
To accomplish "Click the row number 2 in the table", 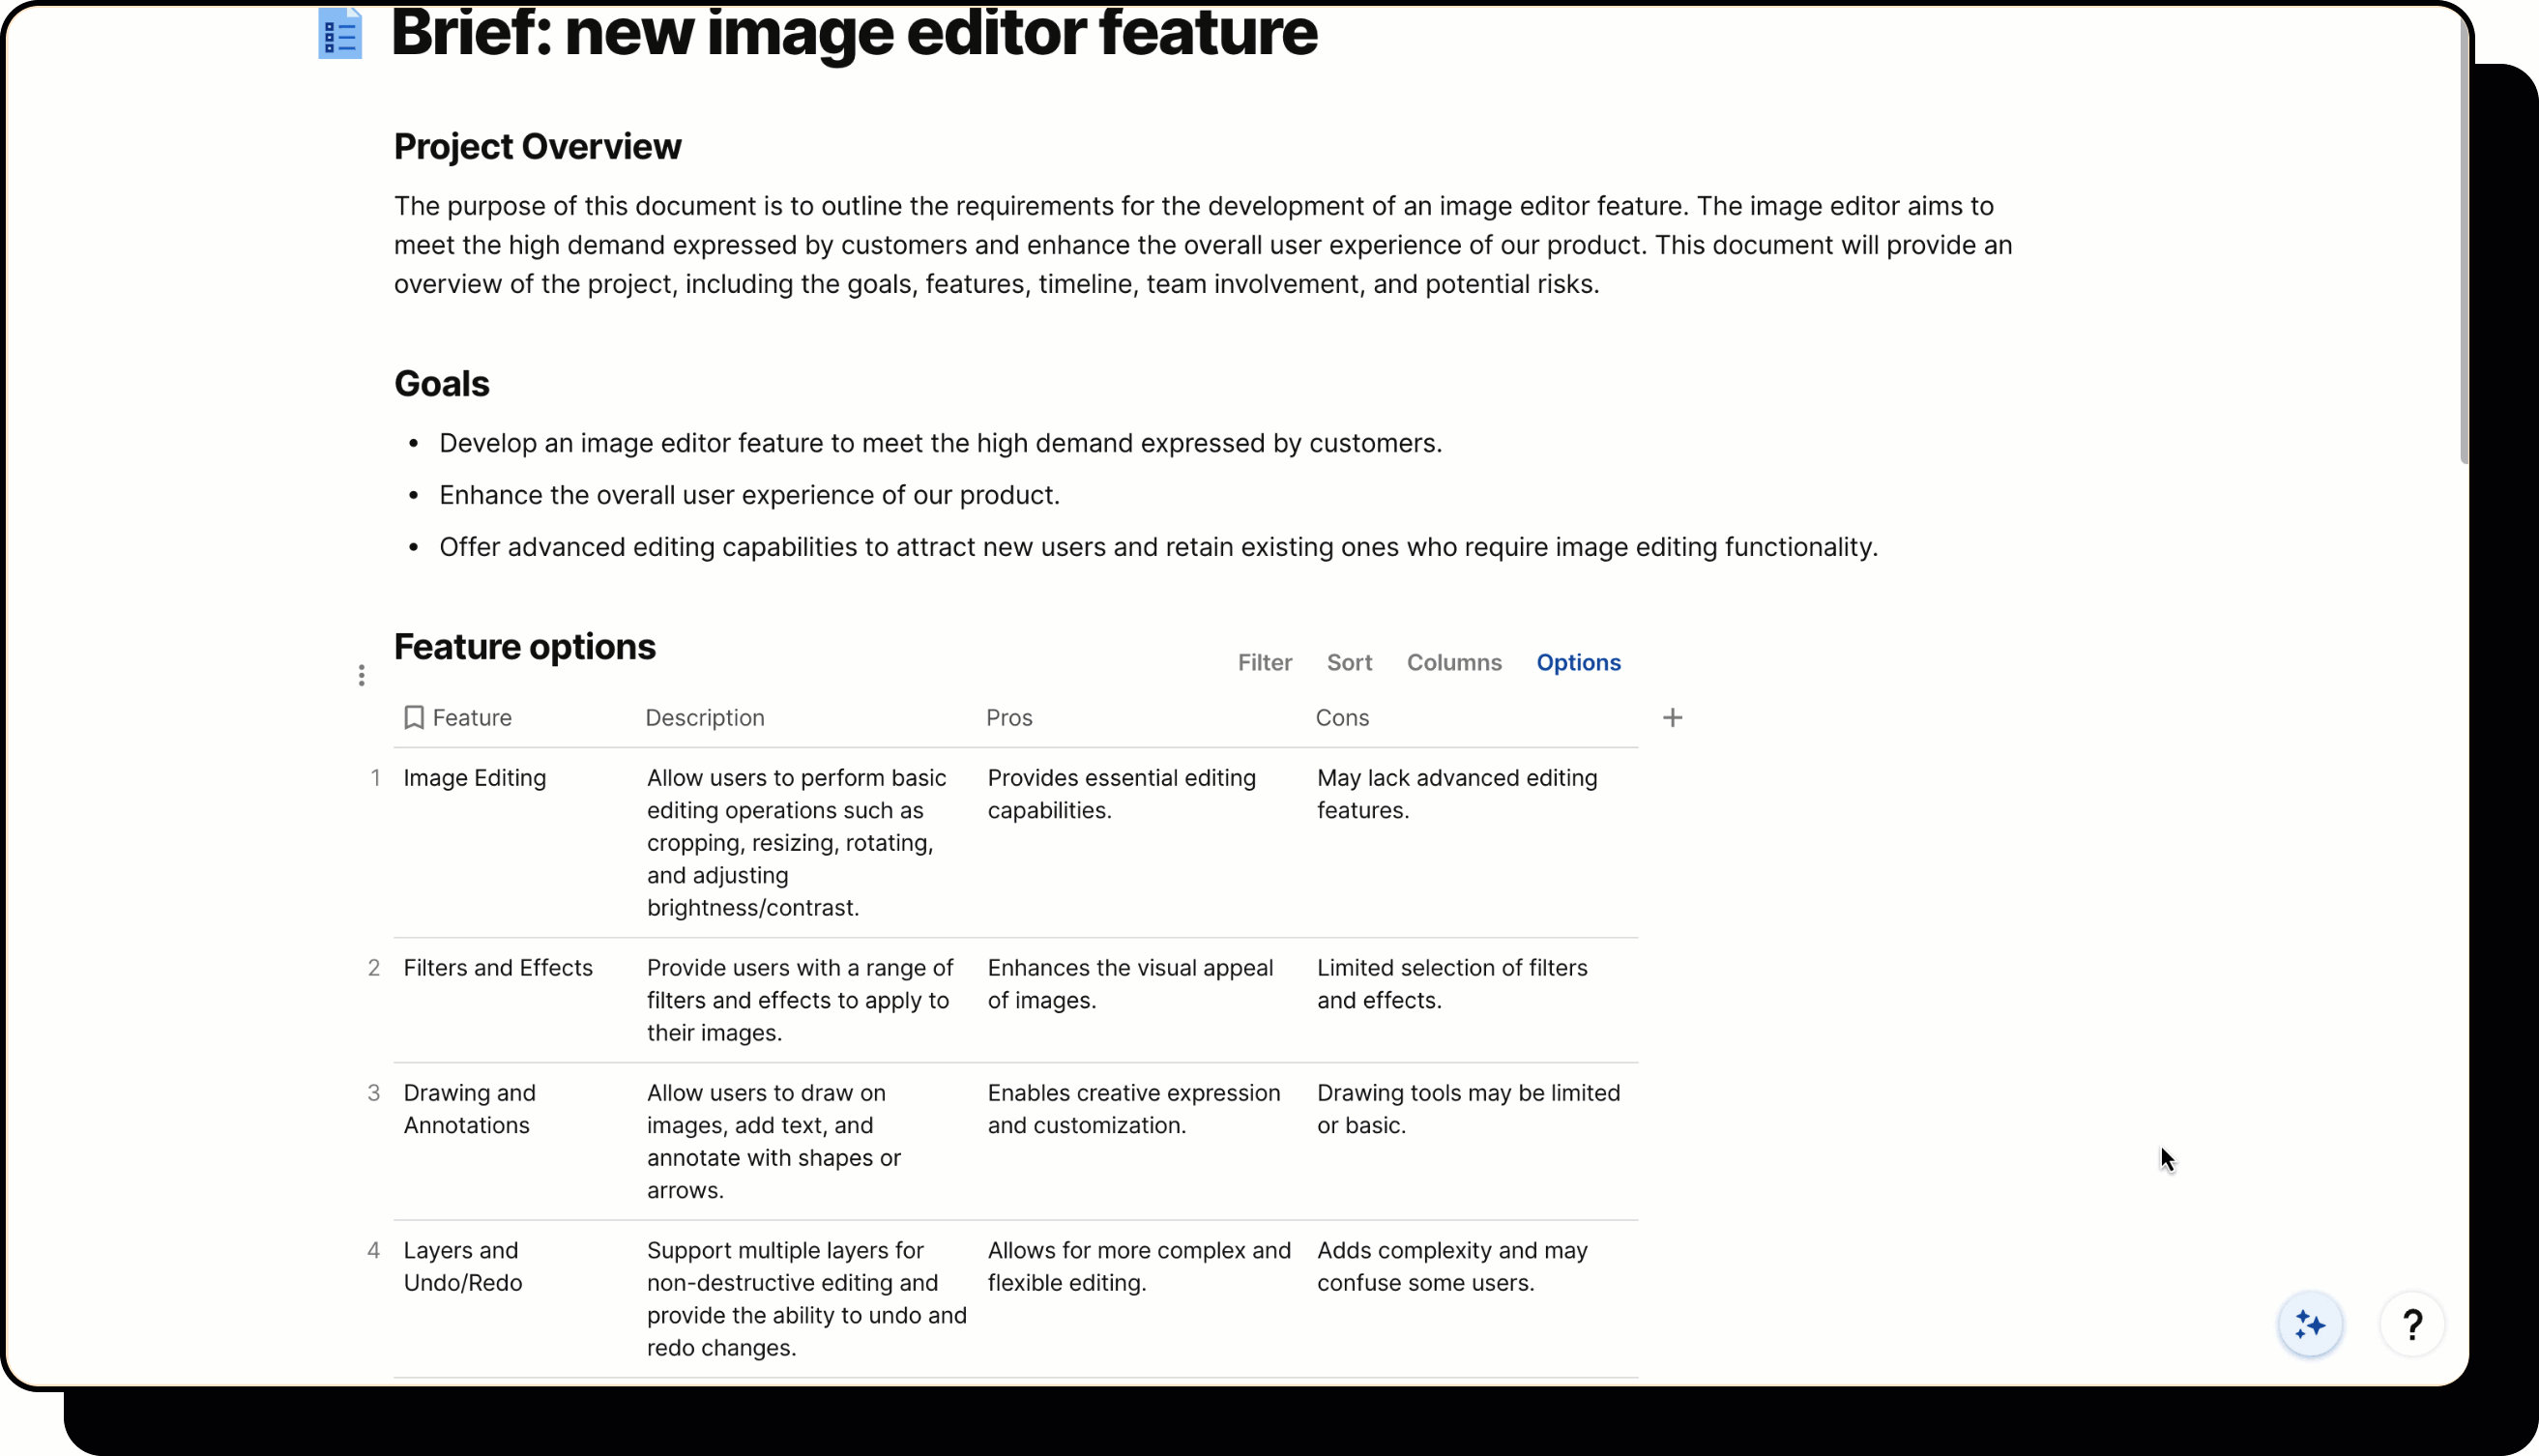I will tap(374, 968).
